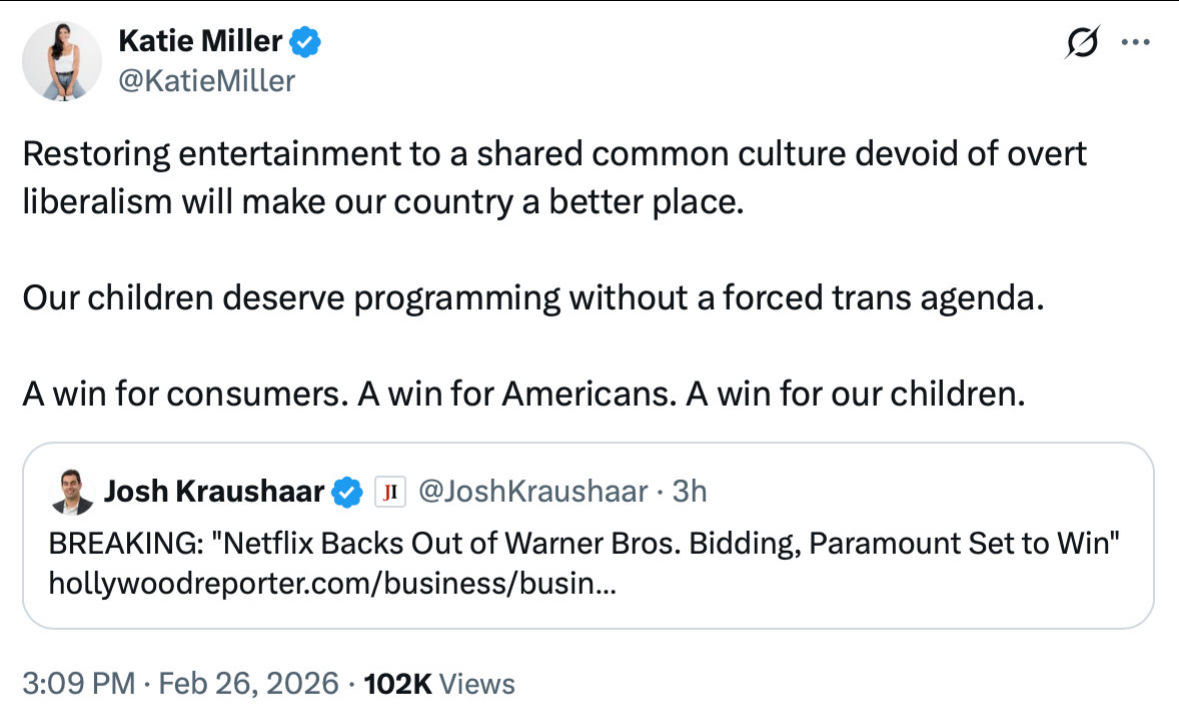Click the JI affiliation badge icon

click(x=388, y=491)
